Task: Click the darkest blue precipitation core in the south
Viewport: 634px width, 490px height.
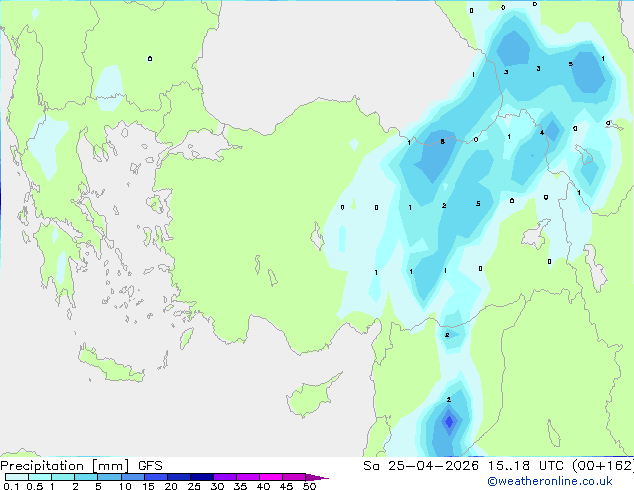Action: (449, 422)
